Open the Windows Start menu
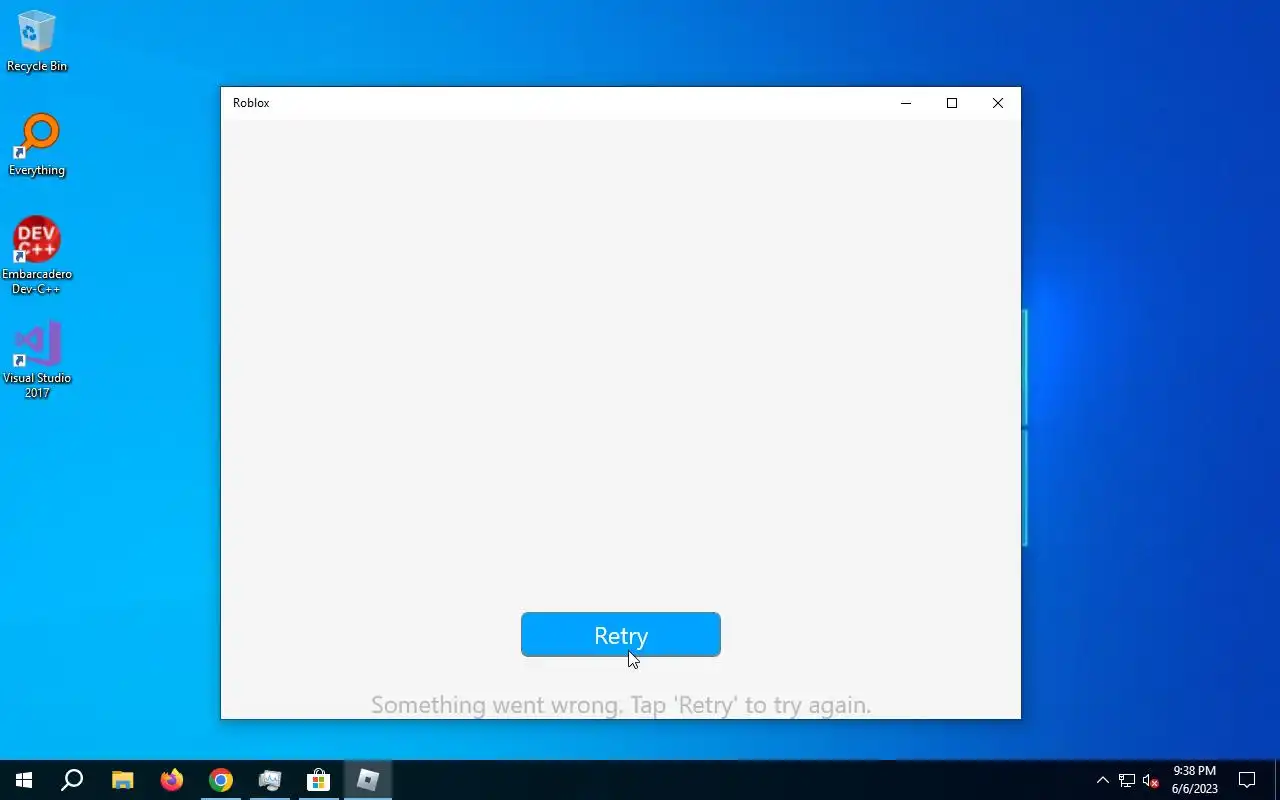The image size is (1280, 800). click(x=24, y=780)
